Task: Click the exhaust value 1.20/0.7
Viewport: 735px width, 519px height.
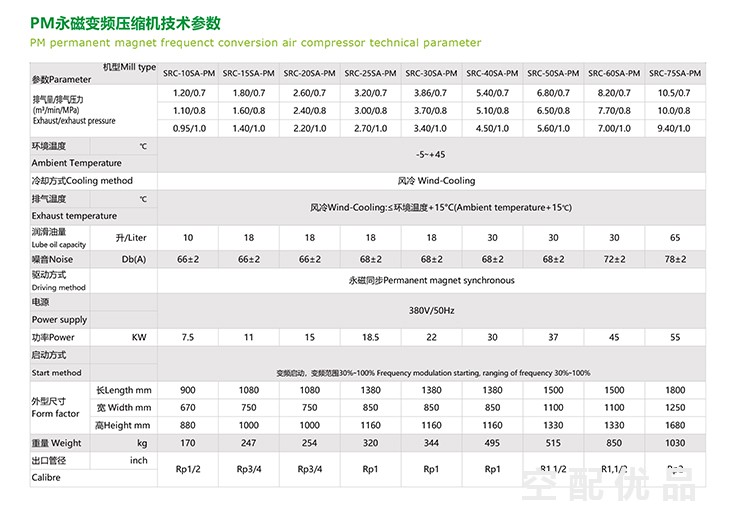Action: point(189,93)
